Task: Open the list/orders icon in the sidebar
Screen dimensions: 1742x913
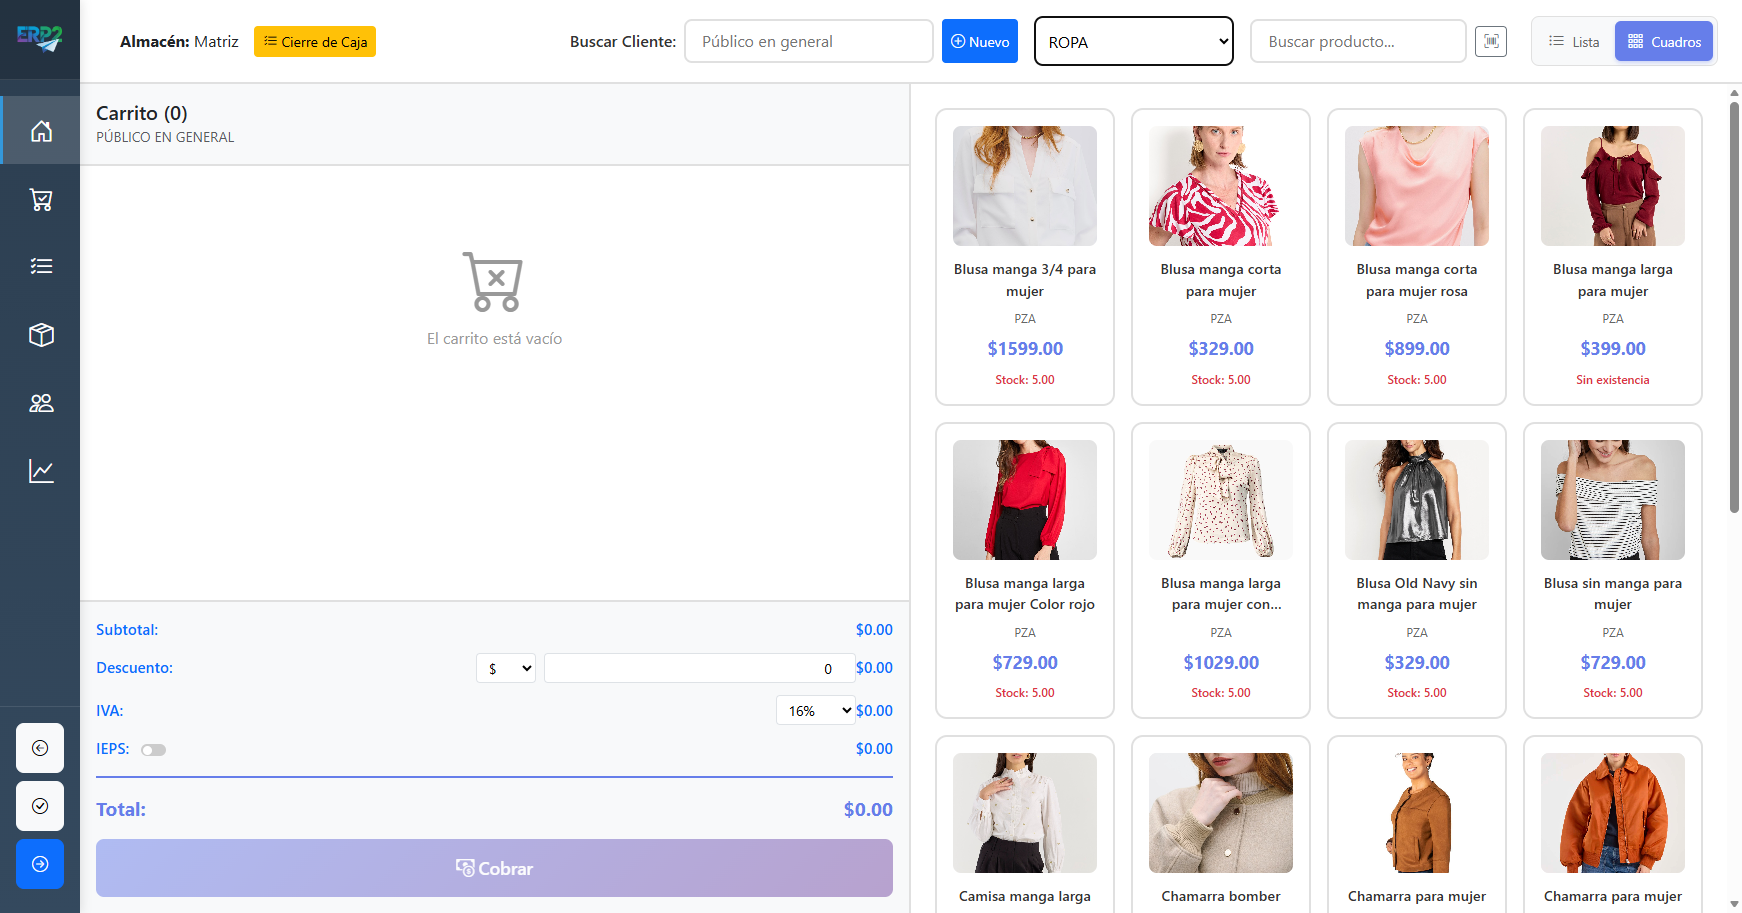Action: click(40, 266)
